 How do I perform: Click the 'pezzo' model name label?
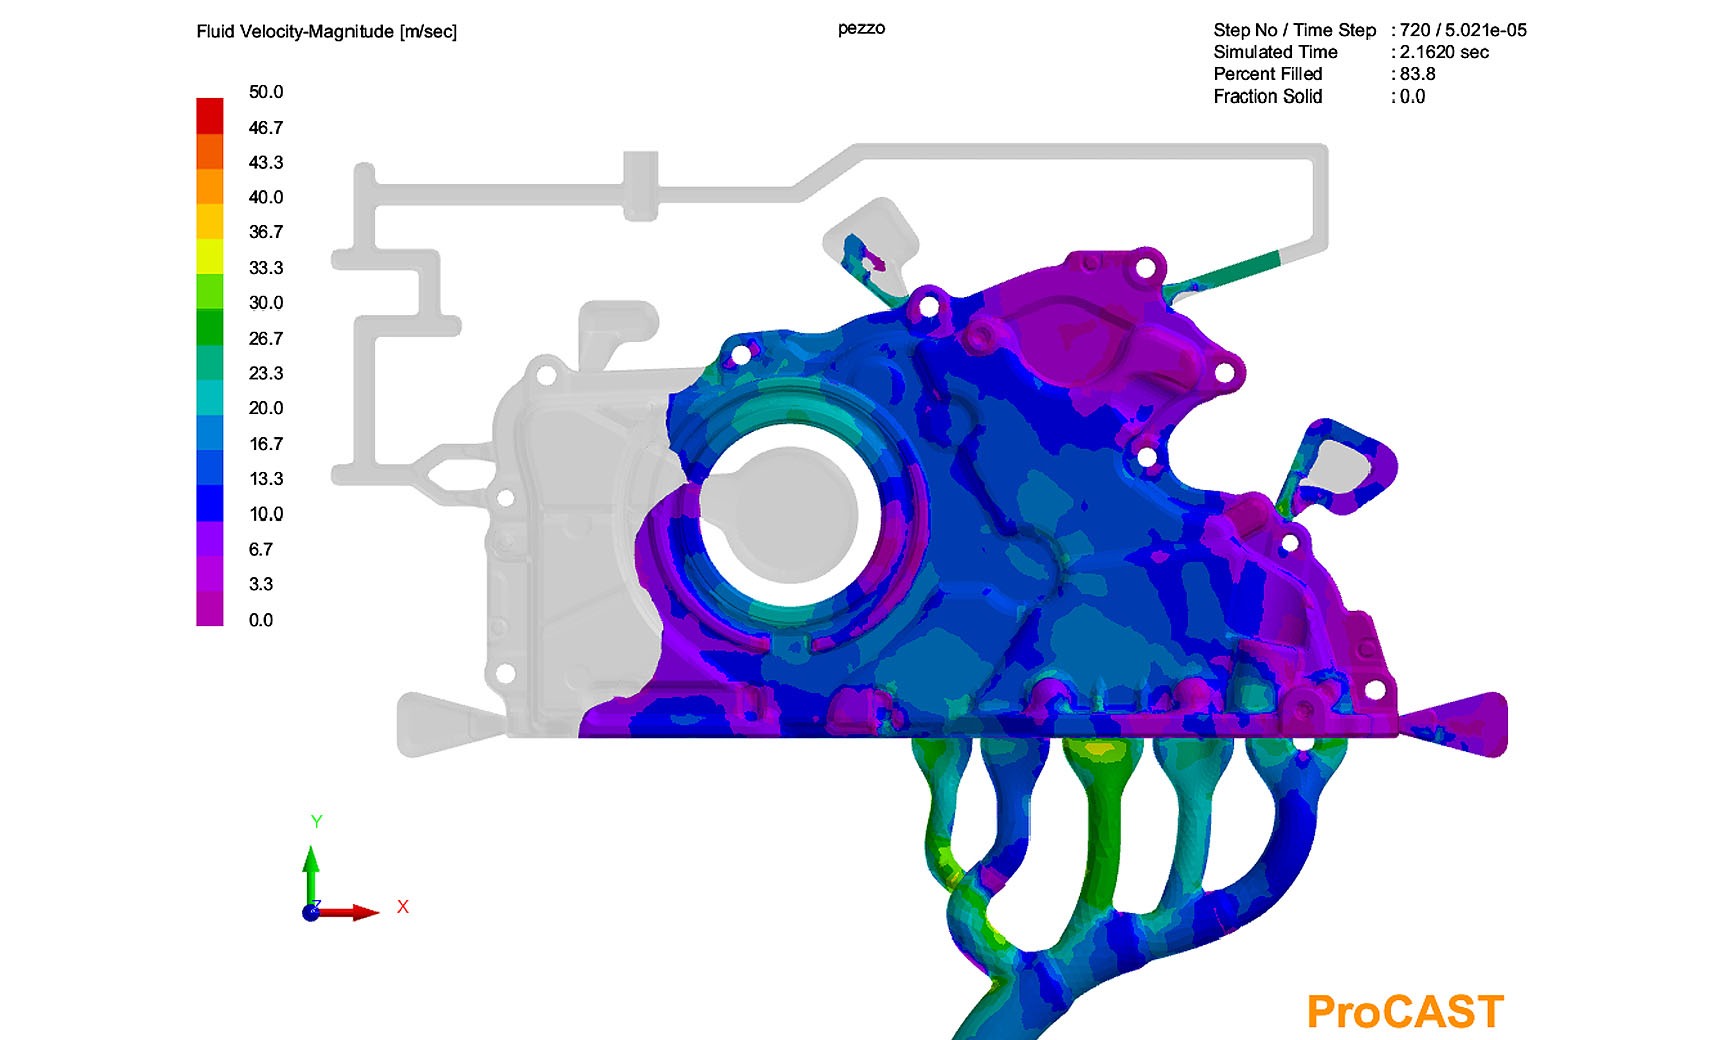coord(861,29)
